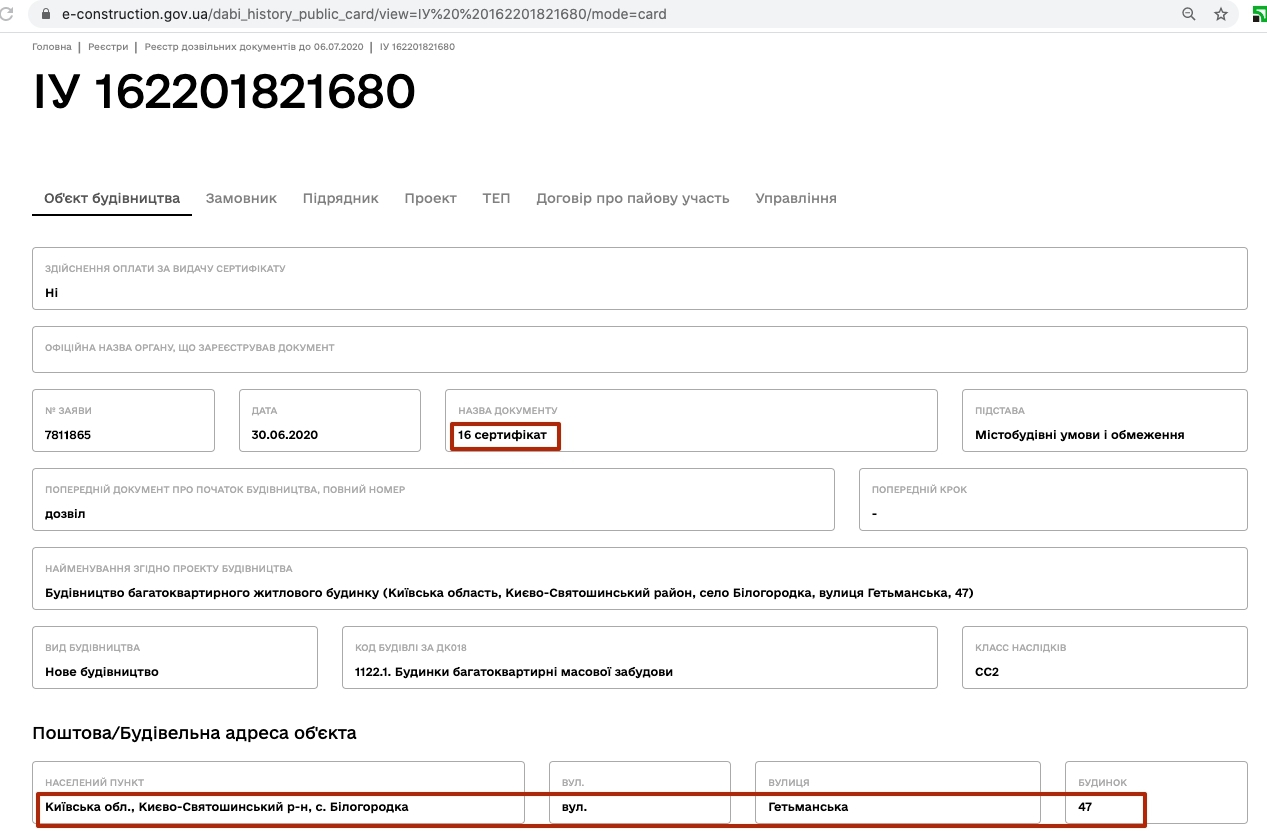Image resolution: width=1267 pixels, height=839 pixels.
Task: Go to the Головна breadcrumb link
Action: tap(52, 47)
